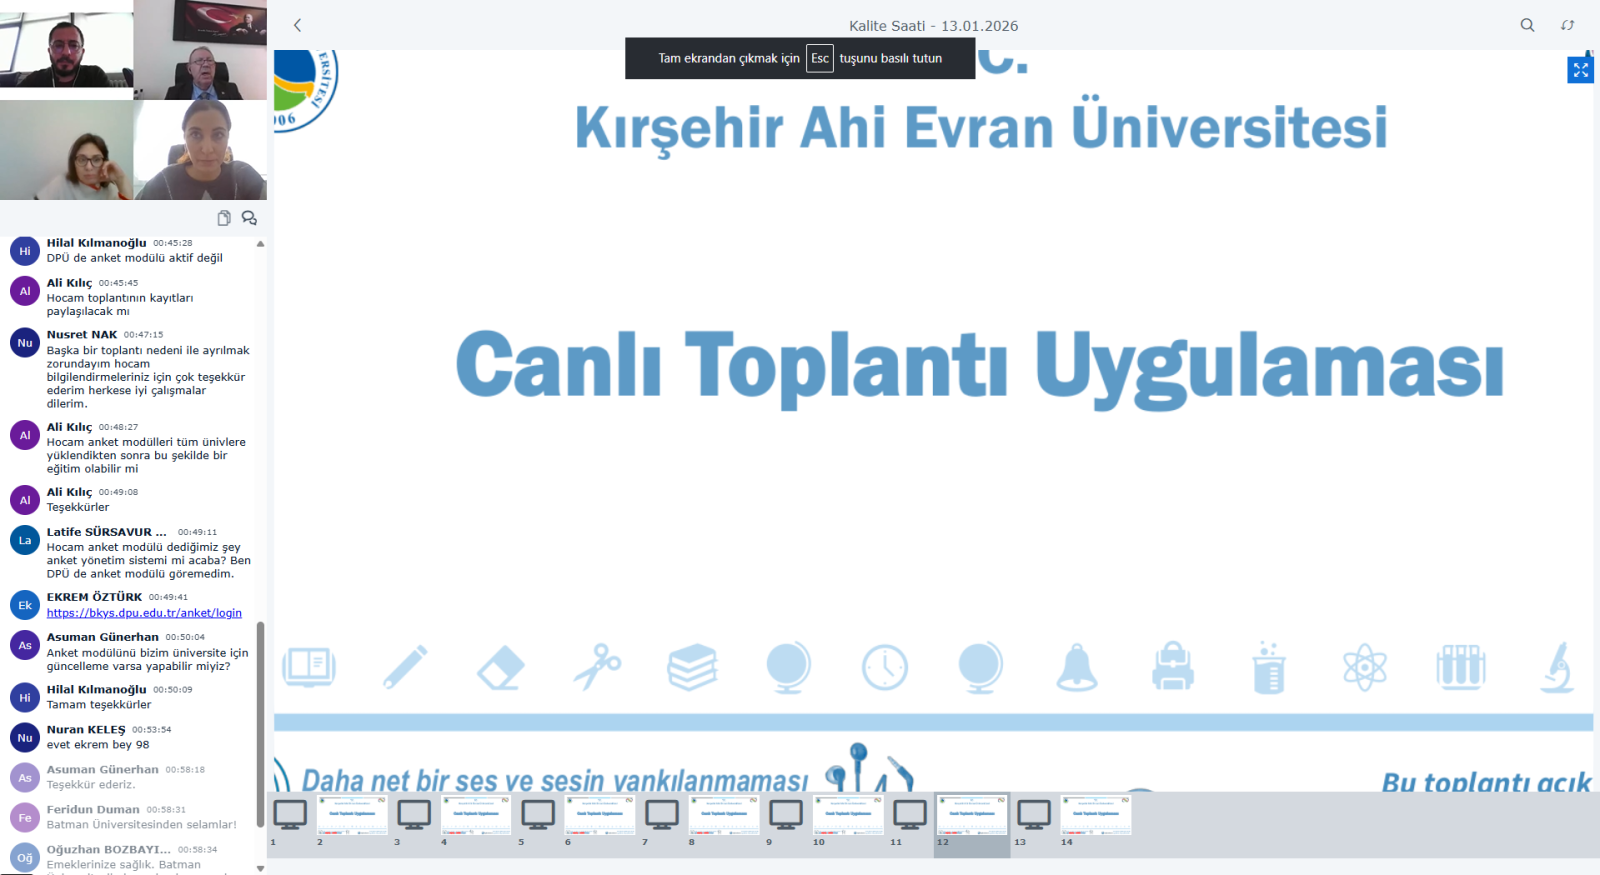Screen dimensions: 1600x875
Task: Open slide thumbnail number 8
Action: 724,815
